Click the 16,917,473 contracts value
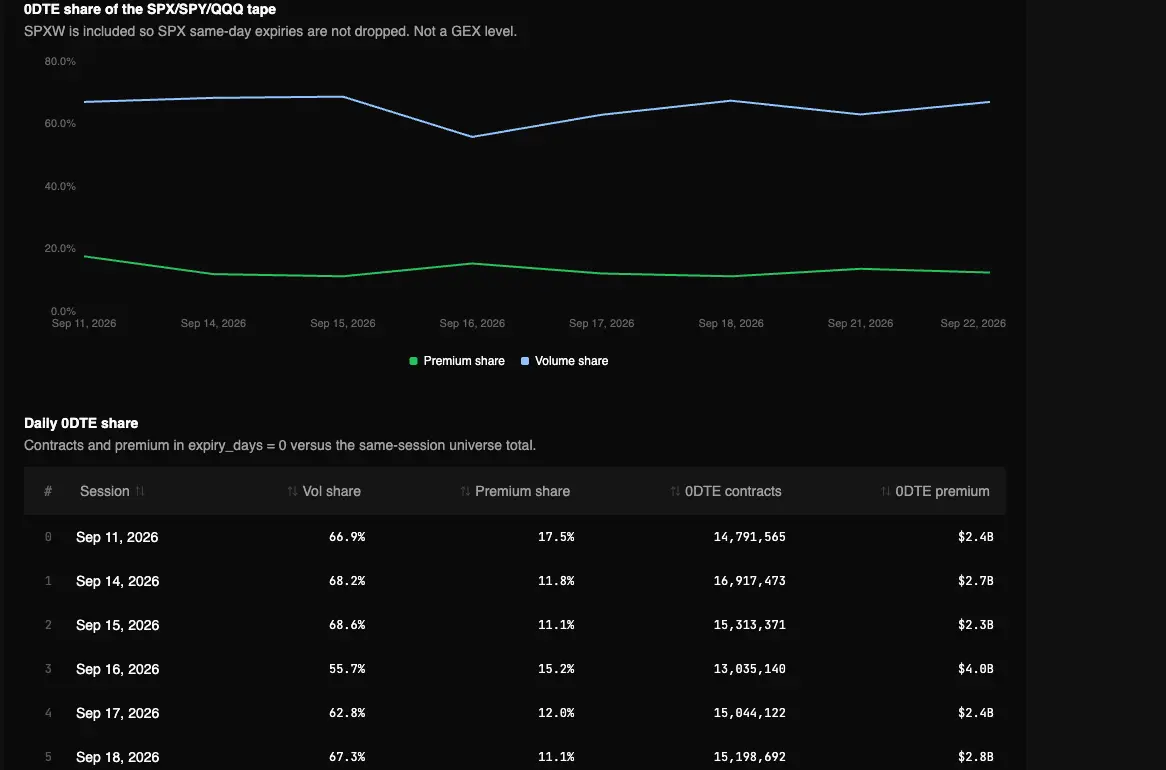Screen dimensions: 1166x770 (750, 580)
